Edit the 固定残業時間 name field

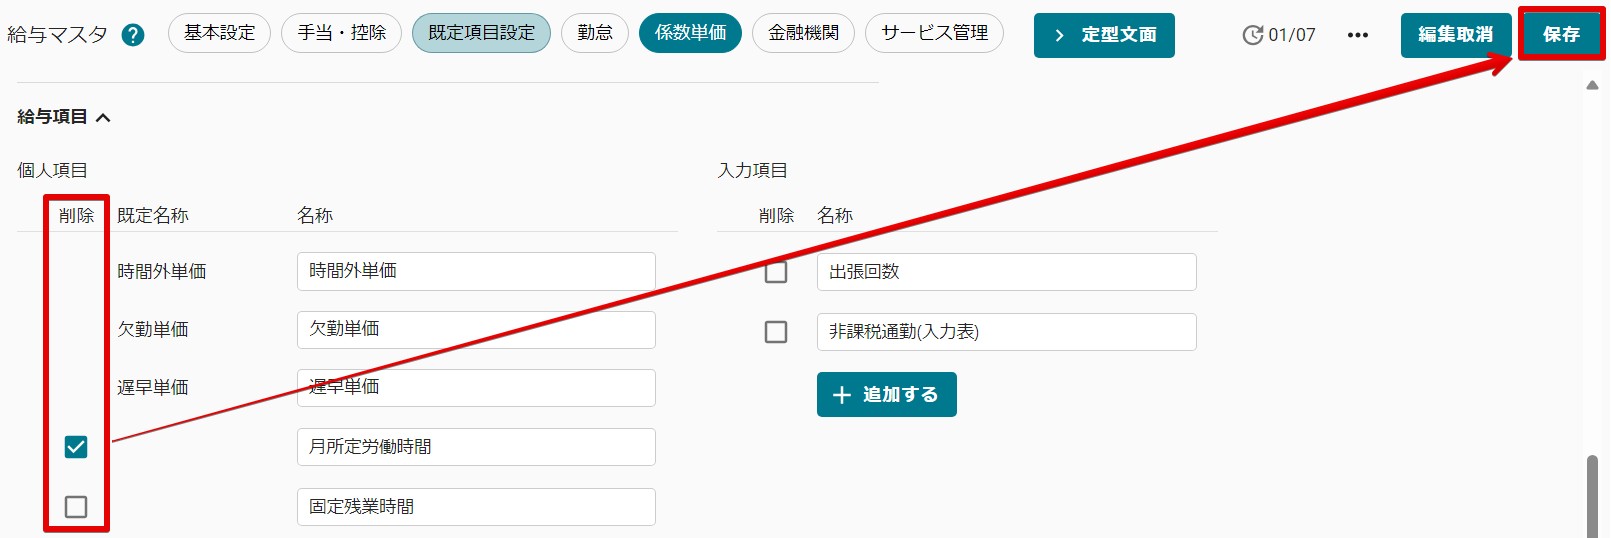pyautogui.click(x=476, y=507)
